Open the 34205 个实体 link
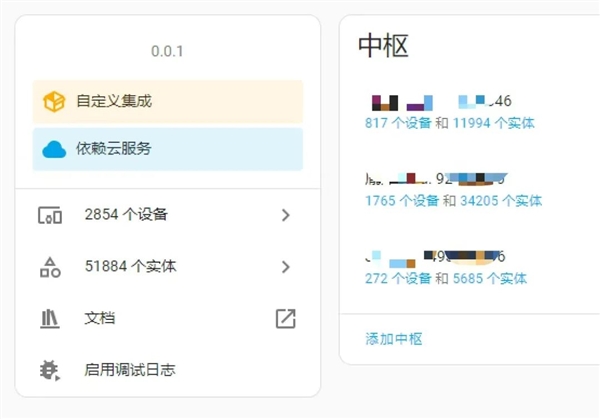Viewport: 600px width, 419px height. click(501, 201)
